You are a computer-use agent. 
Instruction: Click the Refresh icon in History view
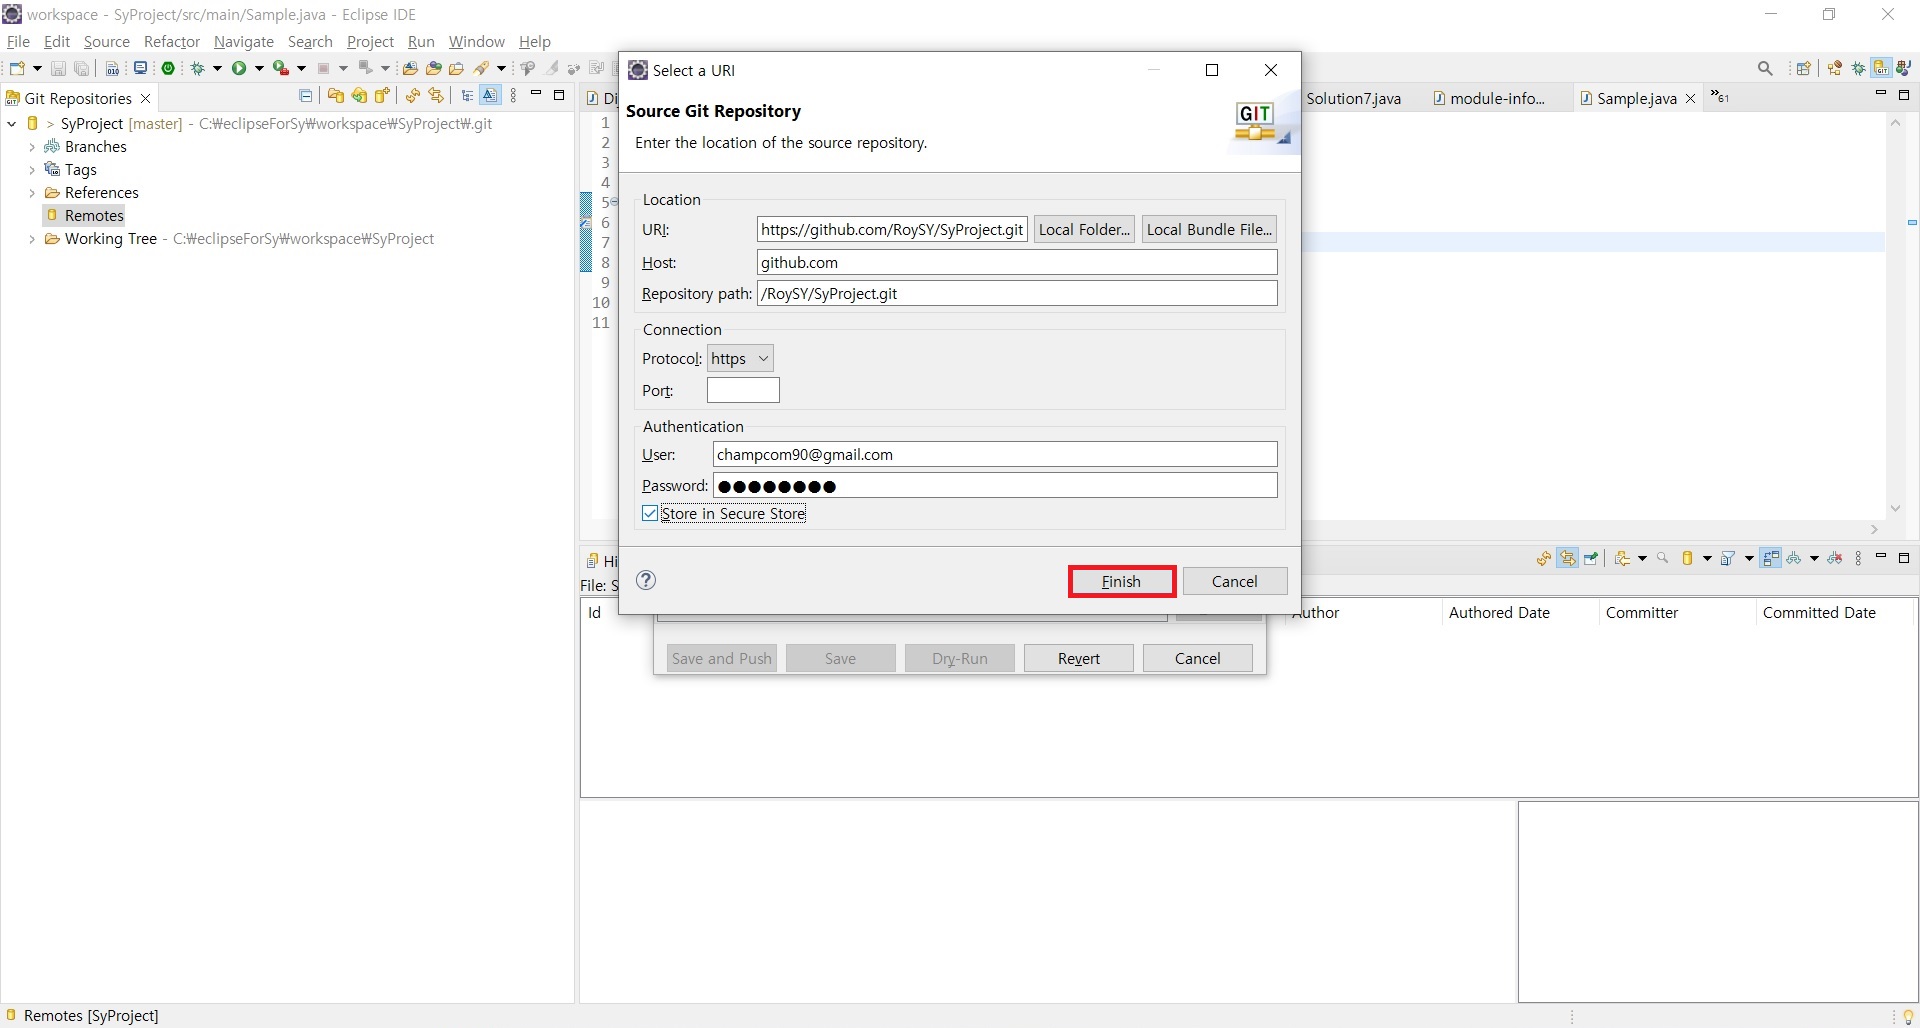tap(1545, 559)
